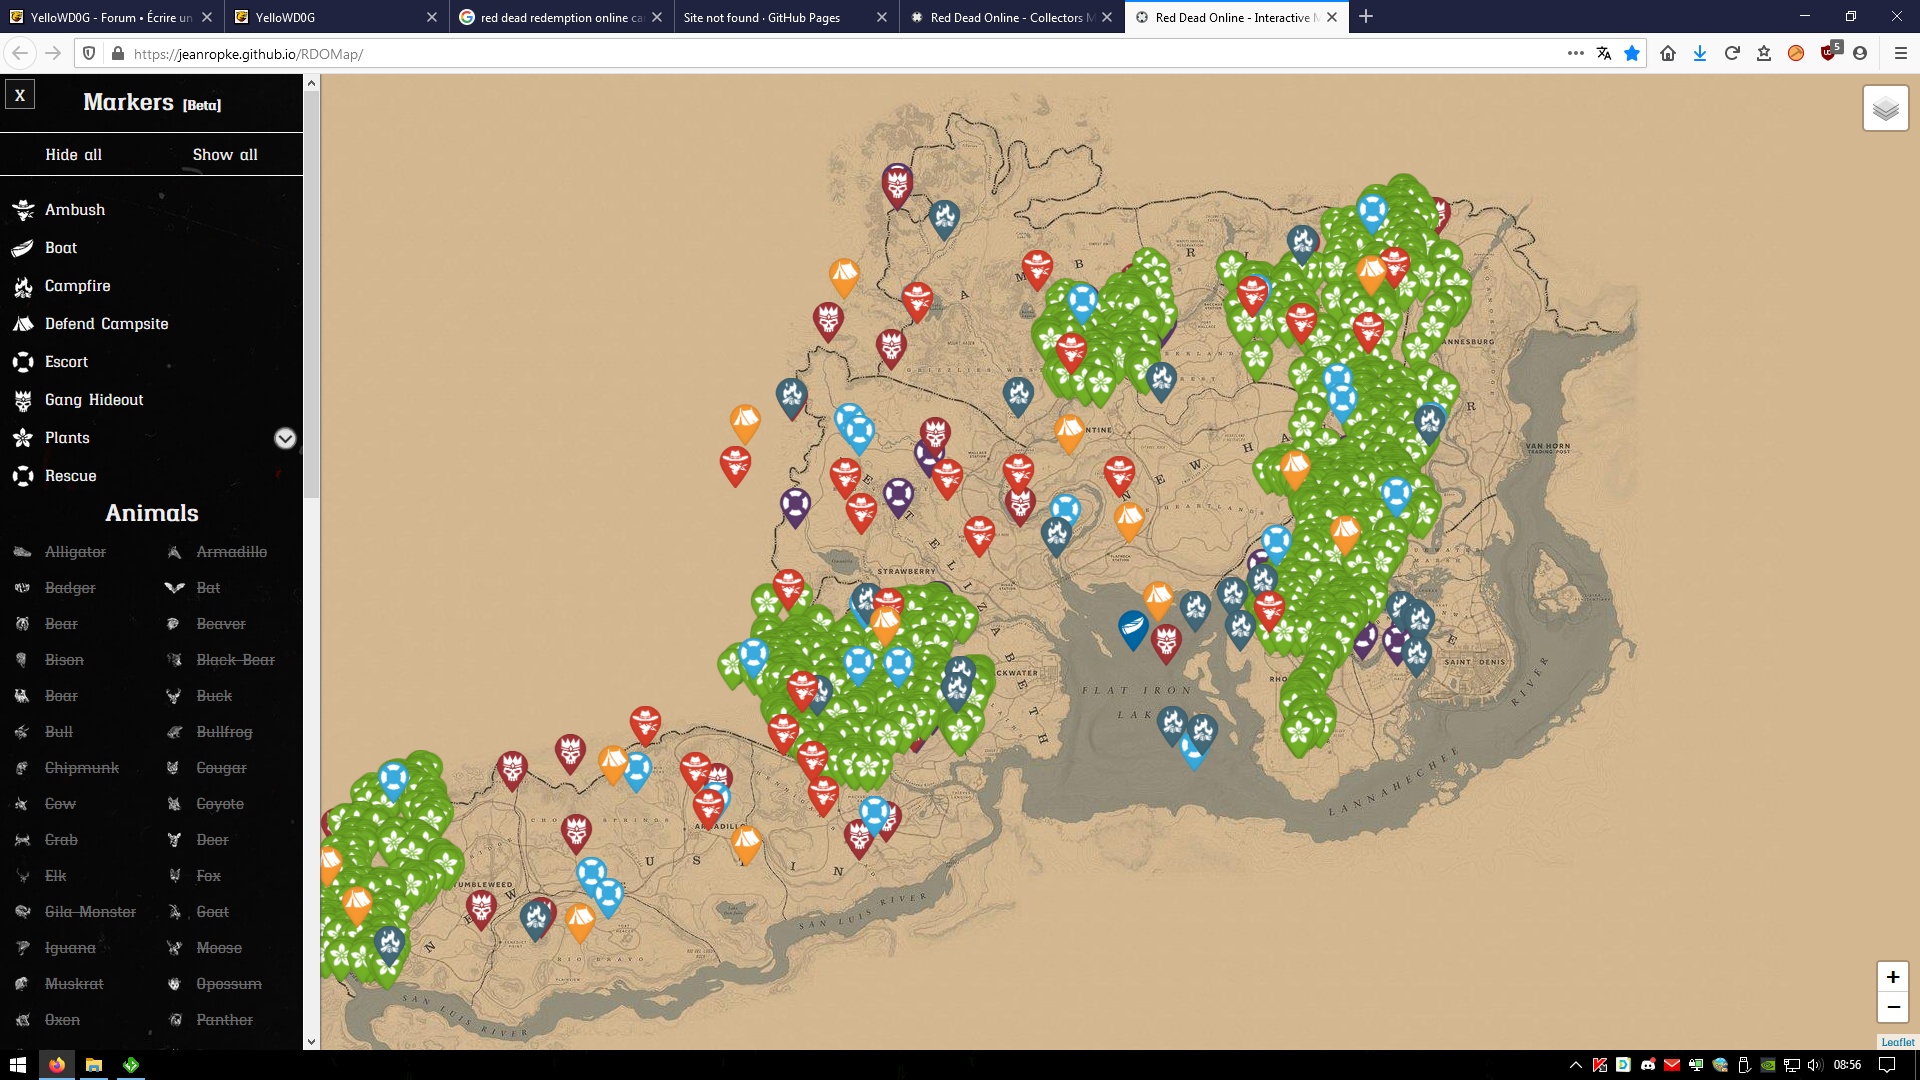
Task: Open Firefox downloads panel
Action: [1700, 54]
